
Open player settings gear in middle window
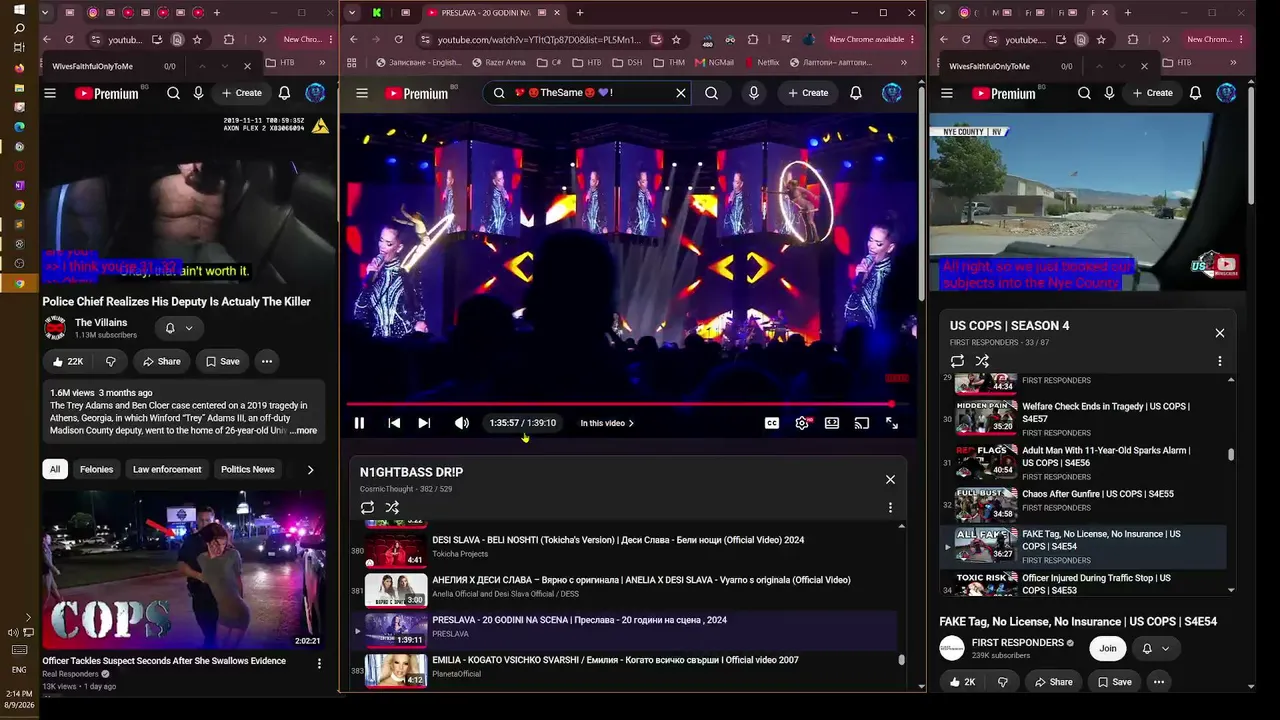click(802, 423)
